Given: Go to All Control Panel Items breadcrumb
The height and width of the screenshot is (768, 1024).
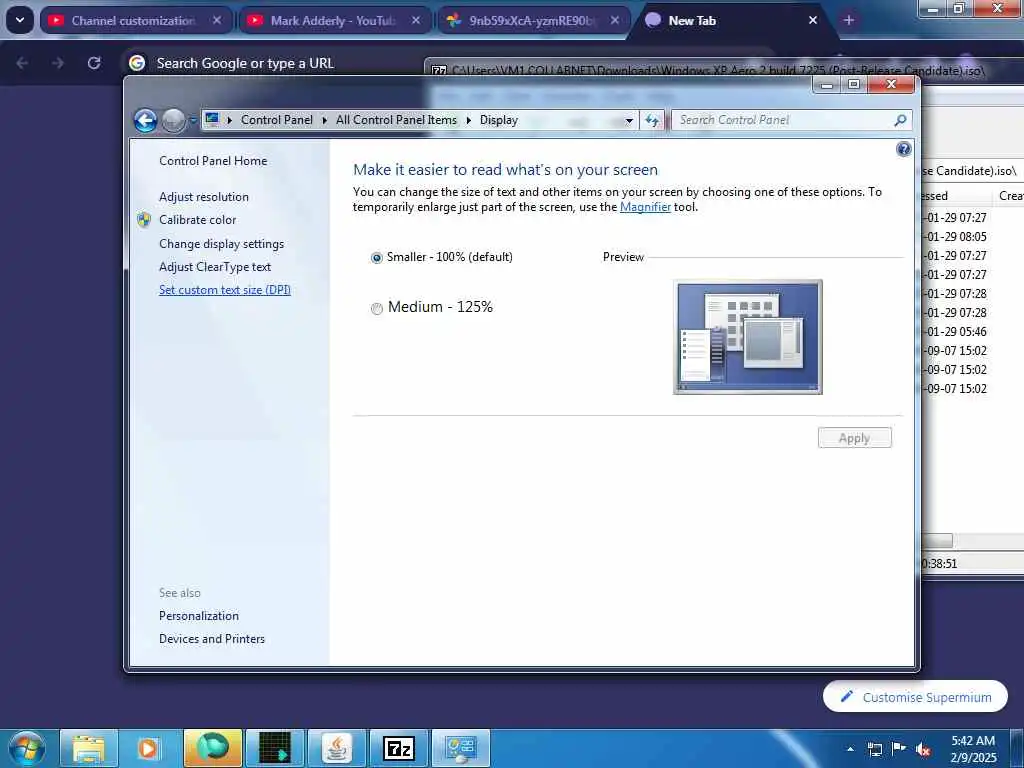Looking at the screenshot, I should point(396,120).
